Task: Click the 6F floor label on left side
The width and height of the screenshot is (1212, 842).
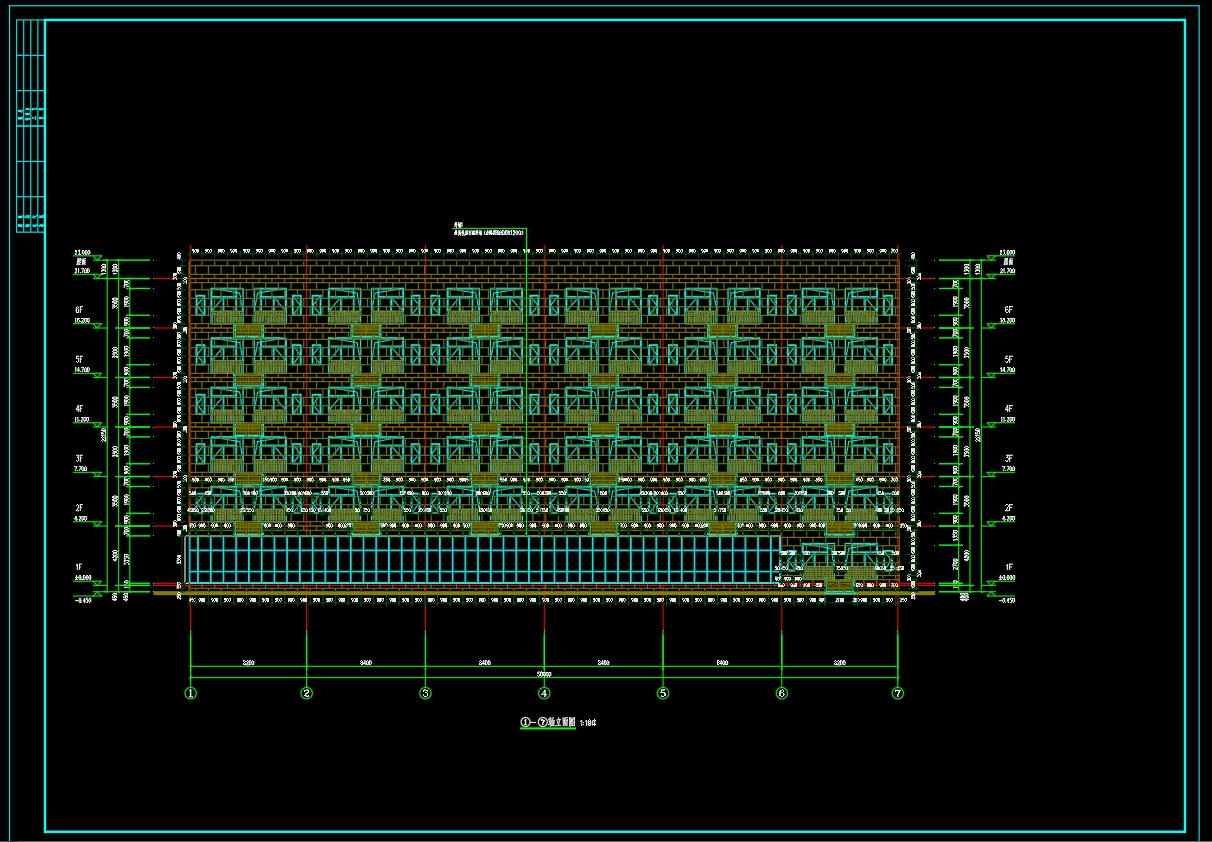Action: (x=81, y=311)
